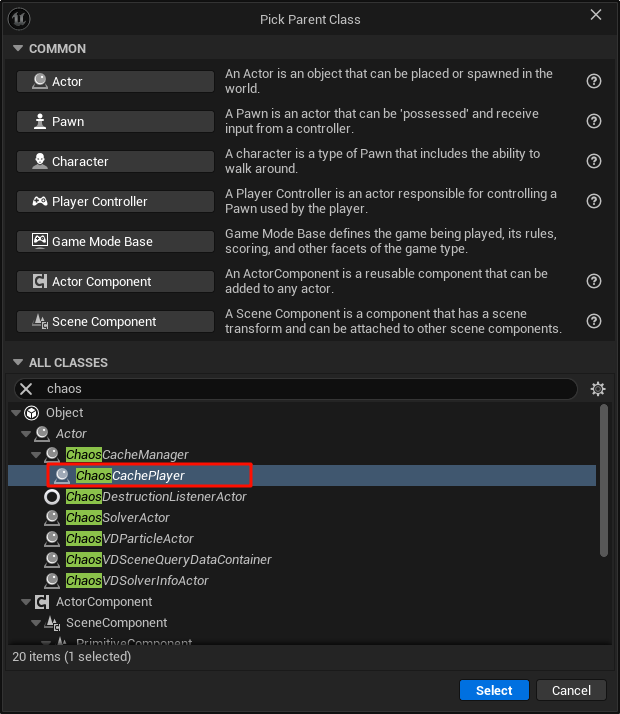Open help for the Actor class
Viewport: 620px width, 714px height.
[x=594, y=81]
